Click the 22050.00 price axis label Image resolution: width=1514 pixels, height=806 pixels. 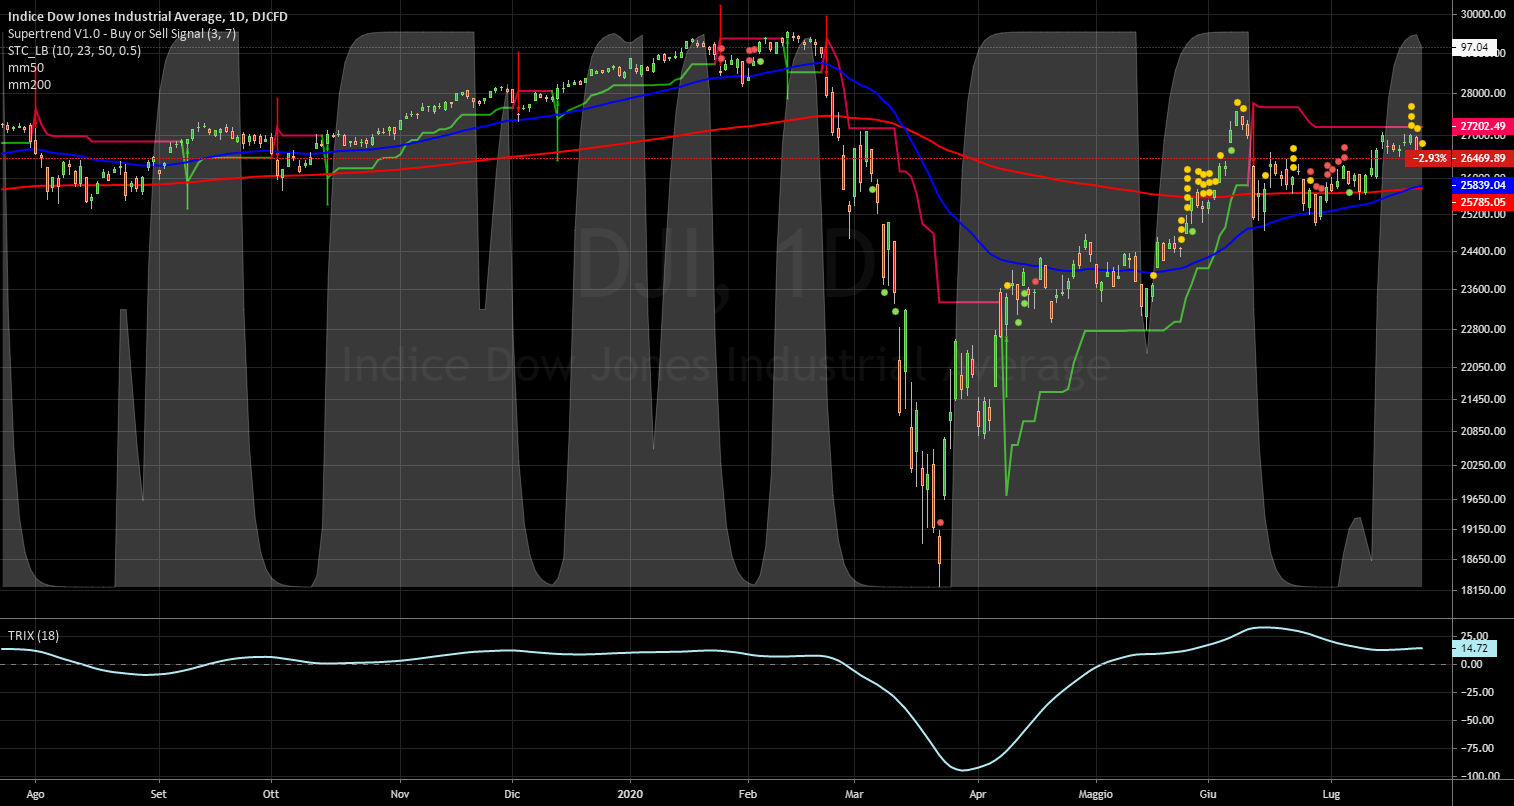coord(1482,367)
